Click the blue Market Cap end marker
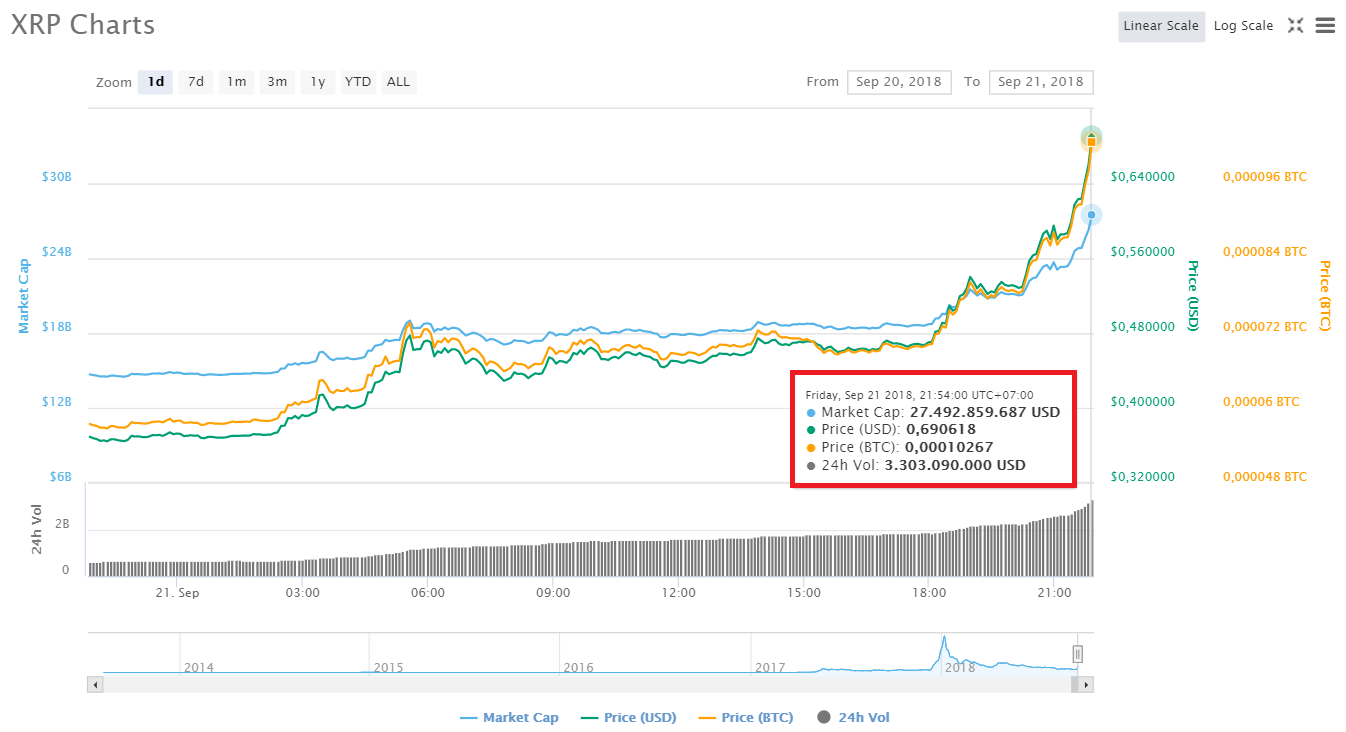The image size is (1346, 732). coord(1091,214)
